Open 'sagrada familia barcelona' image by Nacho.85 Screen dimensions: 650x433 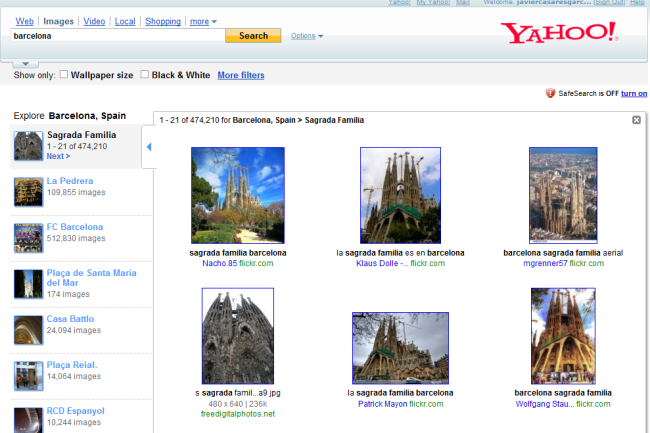(x=238, y=195)
